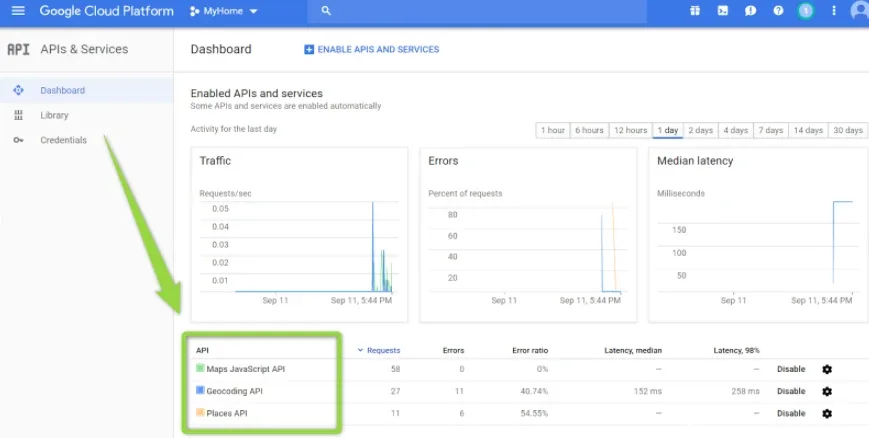Click the 40.74% error ratio value
The width and height of the screenshot is (869, 438).
tap(534, 391)
